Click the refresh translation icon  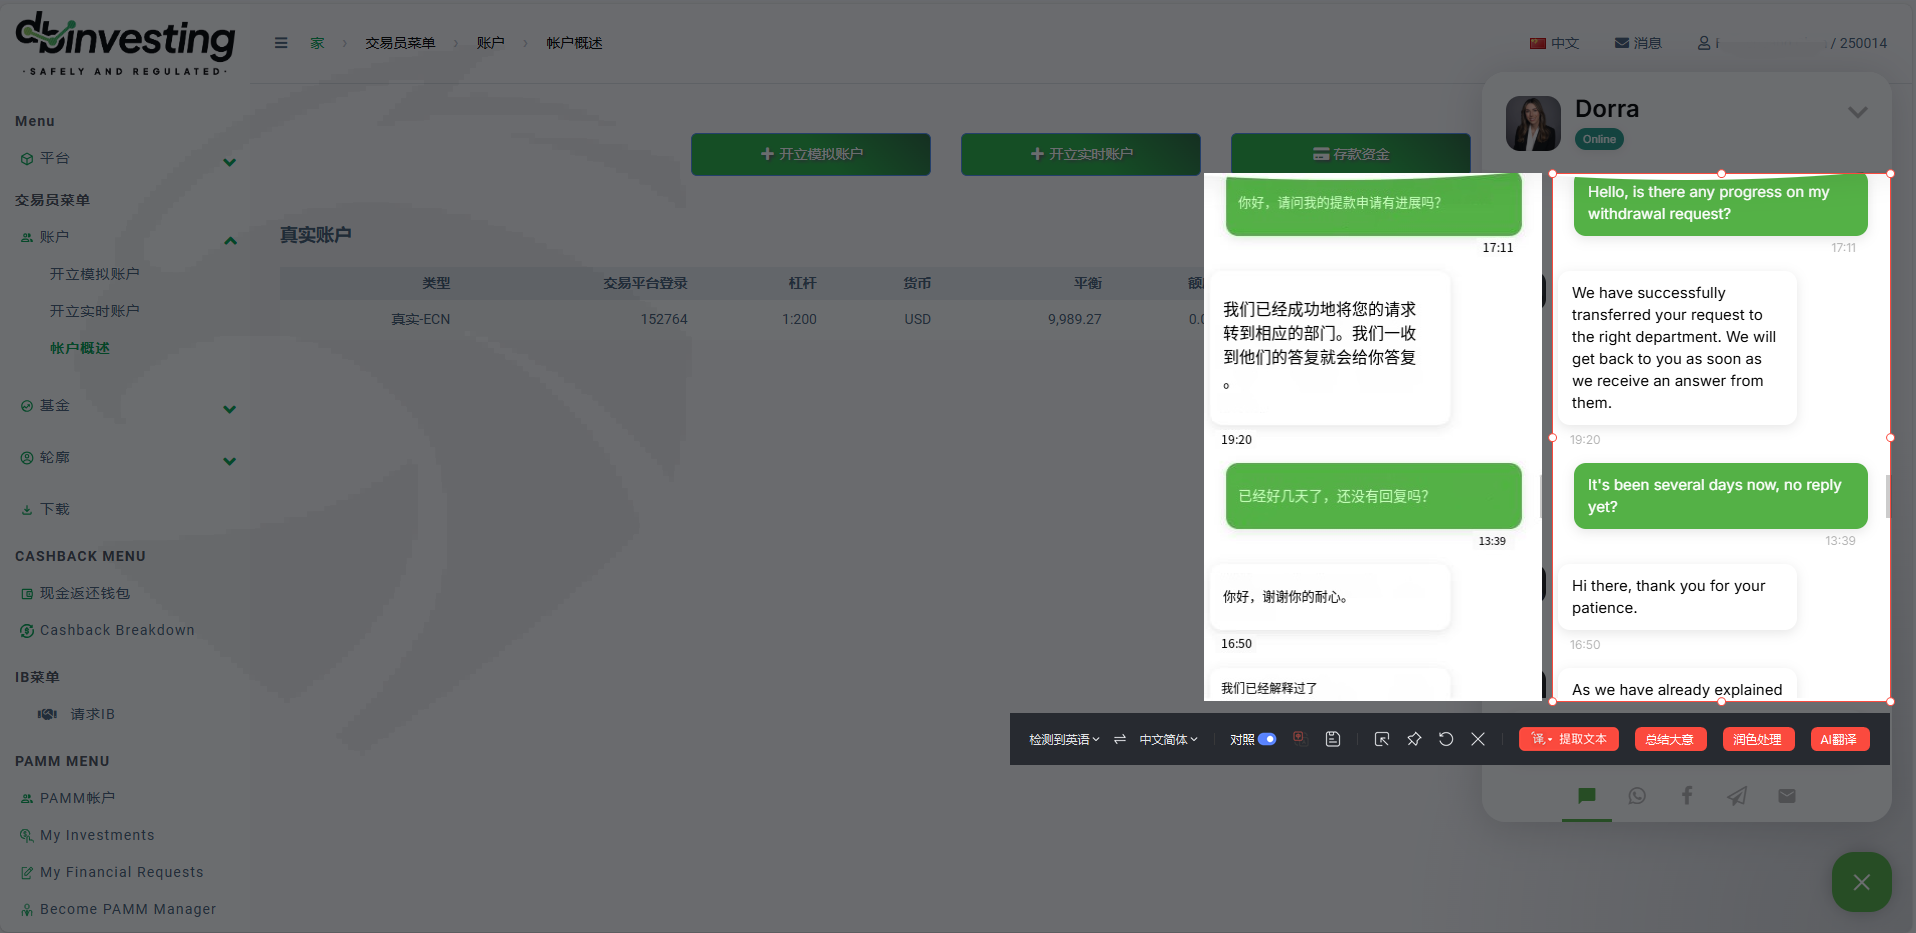1446,739
